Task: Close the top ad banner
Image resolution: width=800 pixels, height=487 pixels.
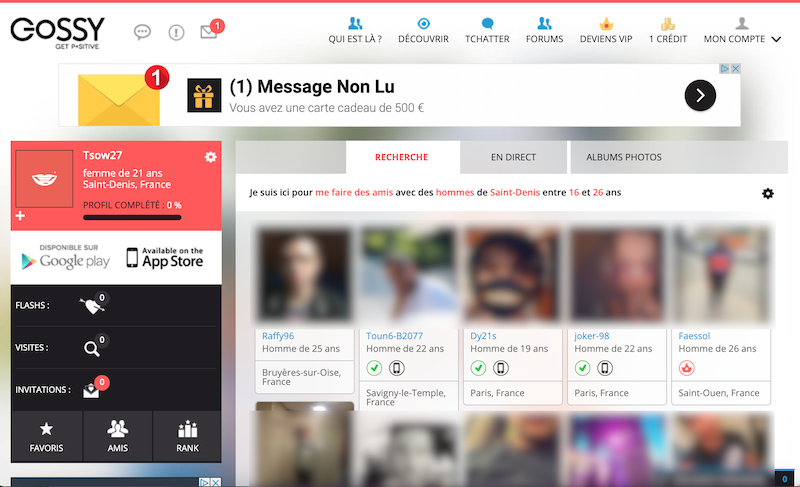Action: (735, 69)
